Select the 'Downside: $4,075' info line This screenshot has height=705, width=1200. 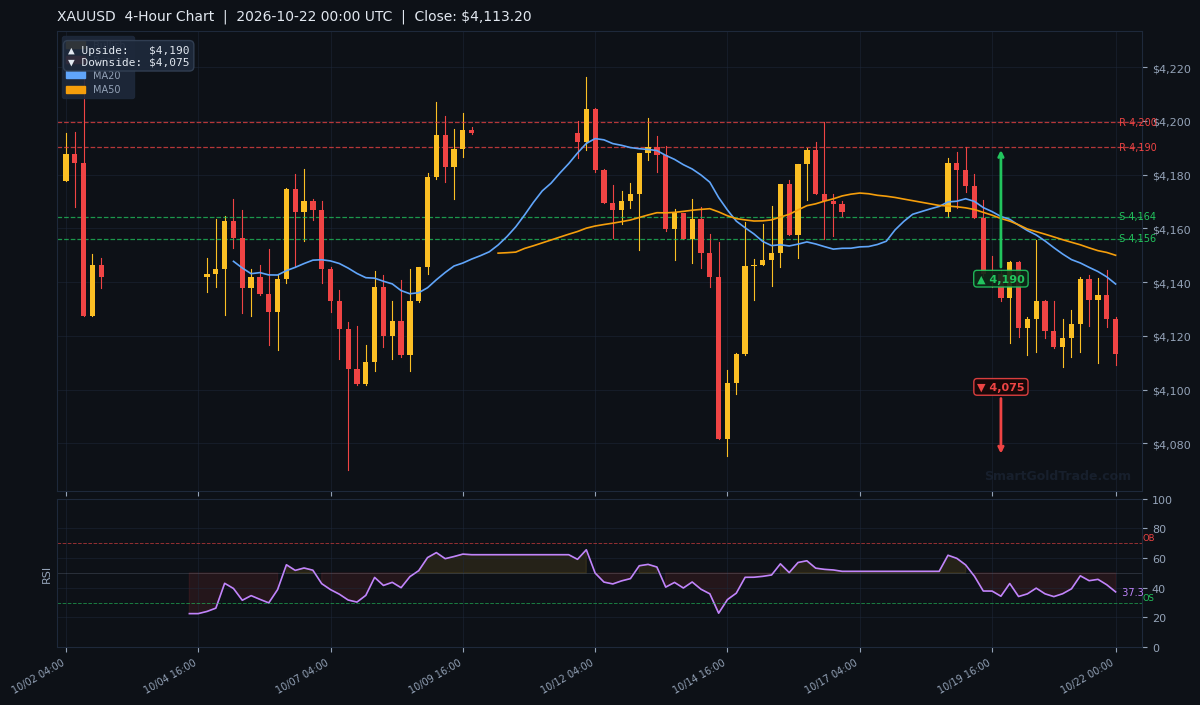pyautogui.click(x=128, y=62)
